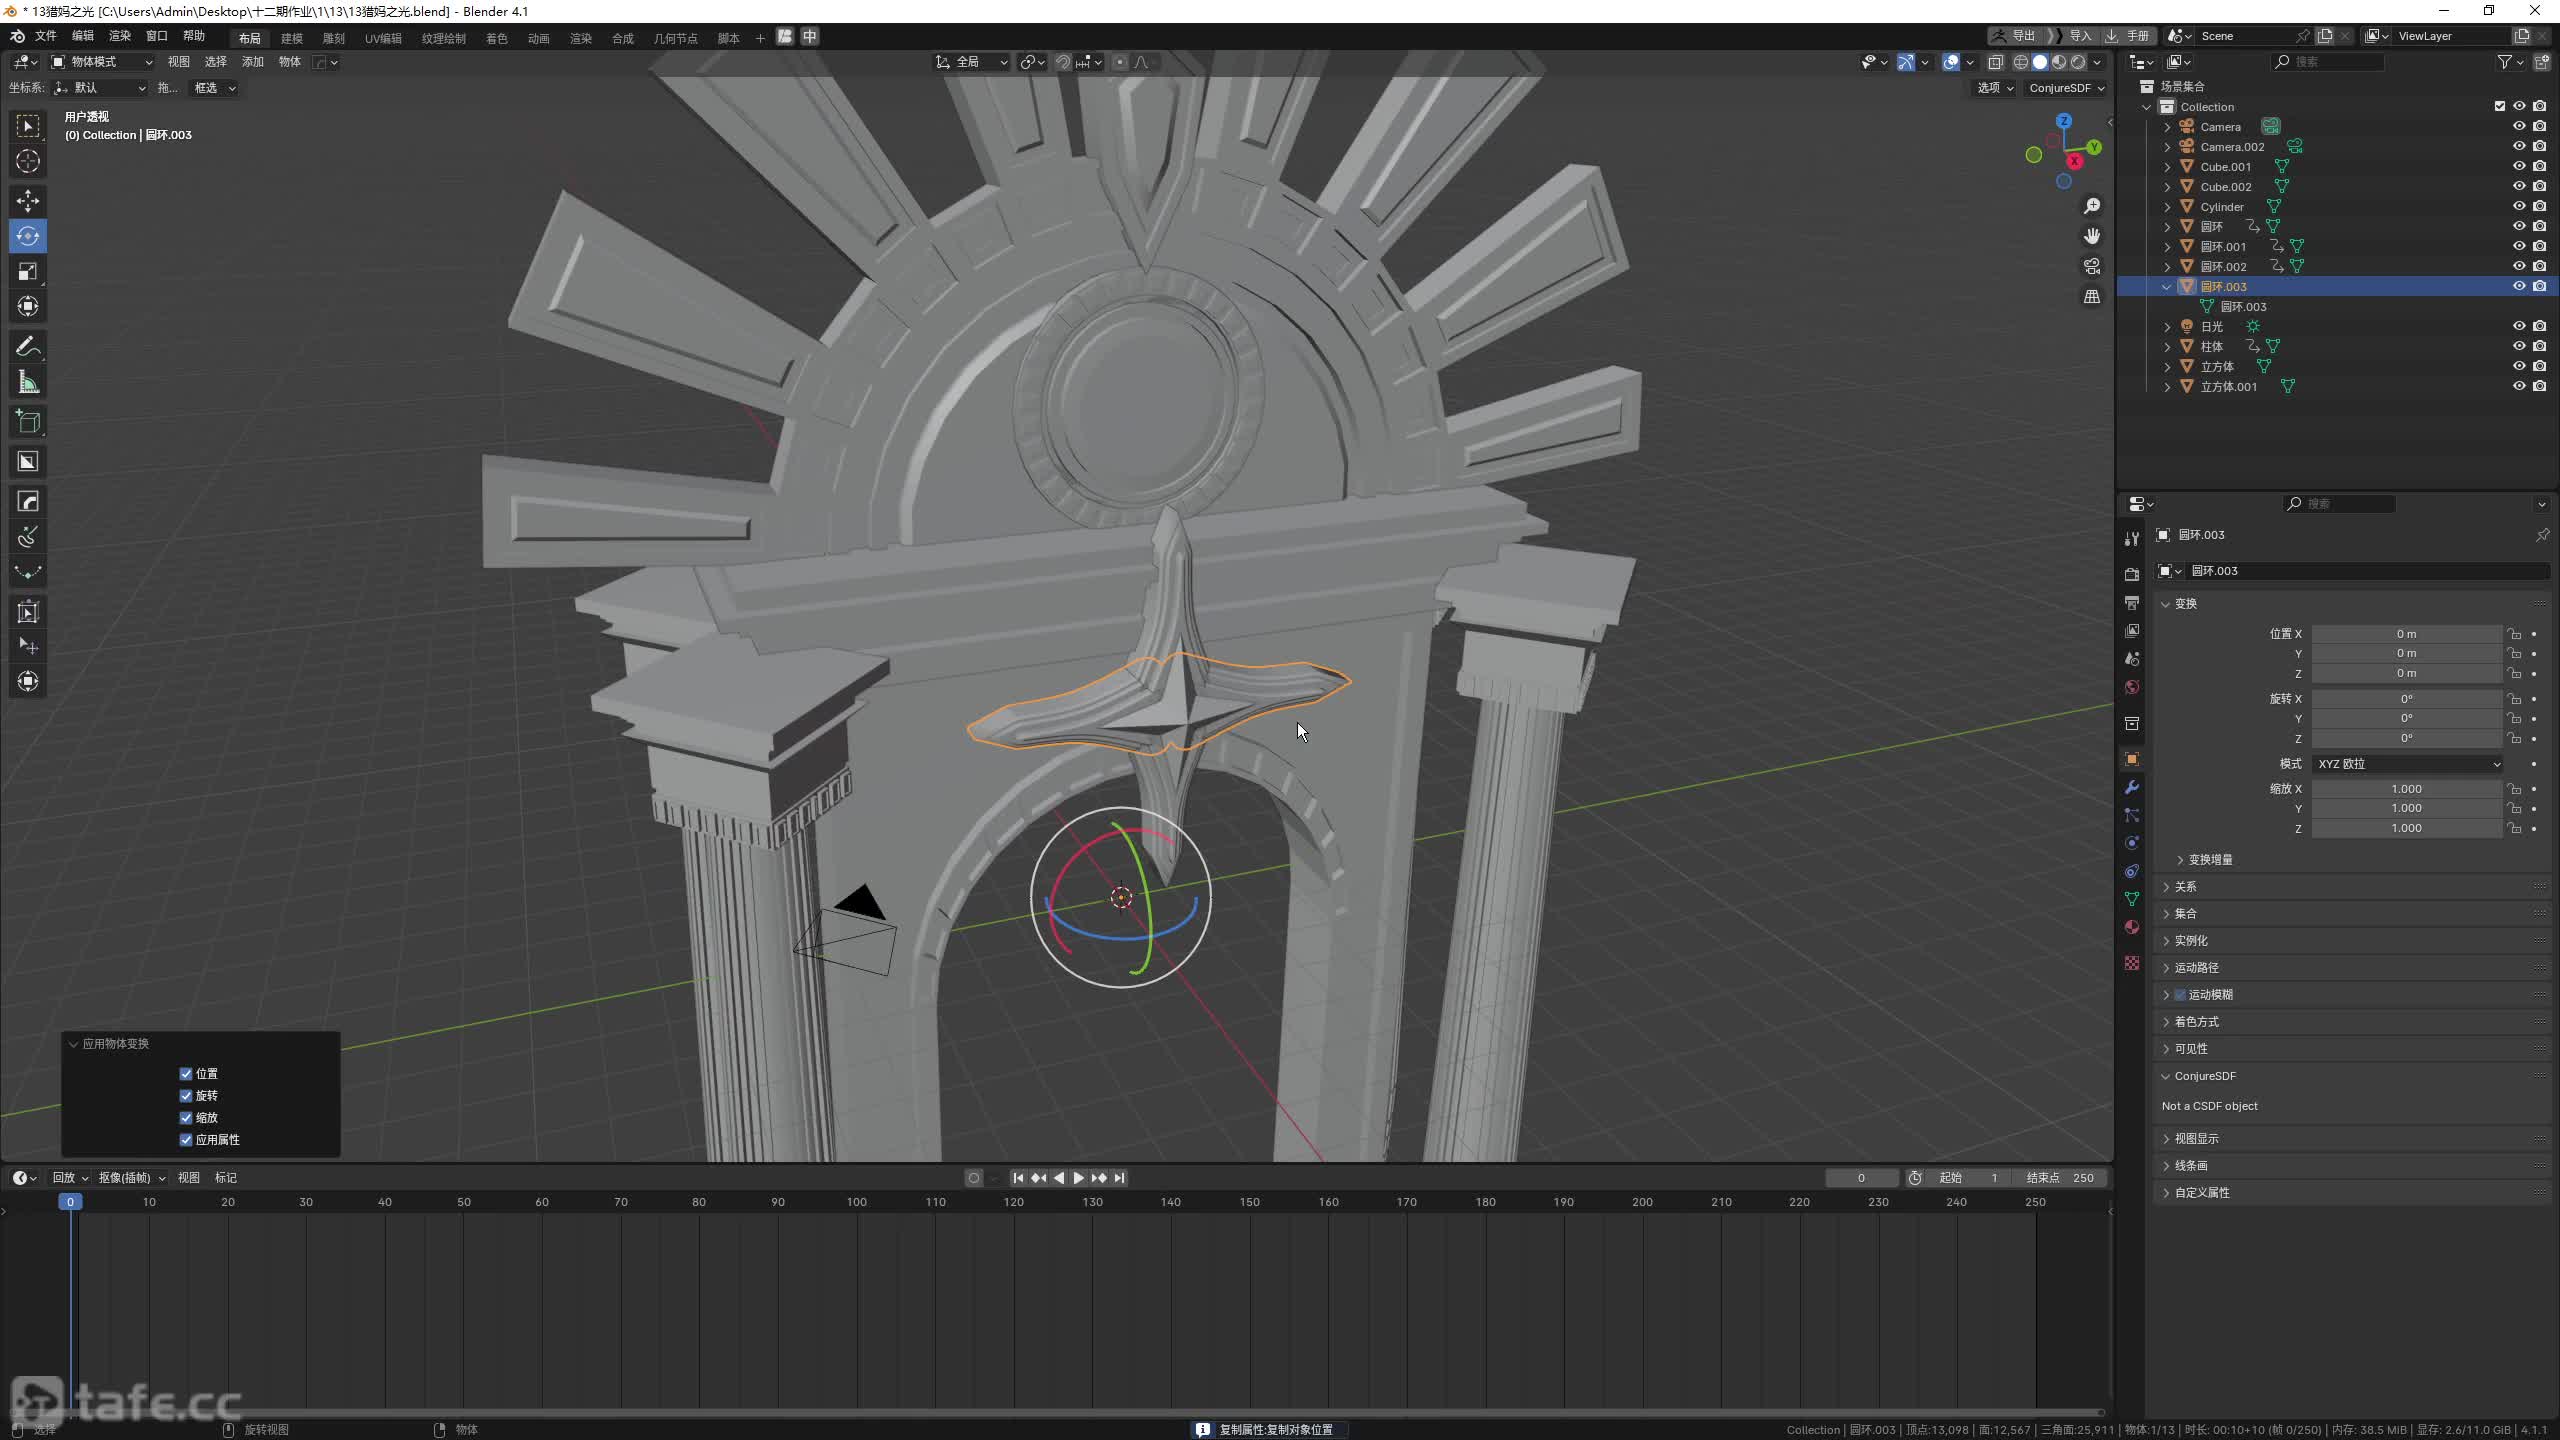Select the Move tool in the toolbar

pyautogui.click(x=27, y=201)
